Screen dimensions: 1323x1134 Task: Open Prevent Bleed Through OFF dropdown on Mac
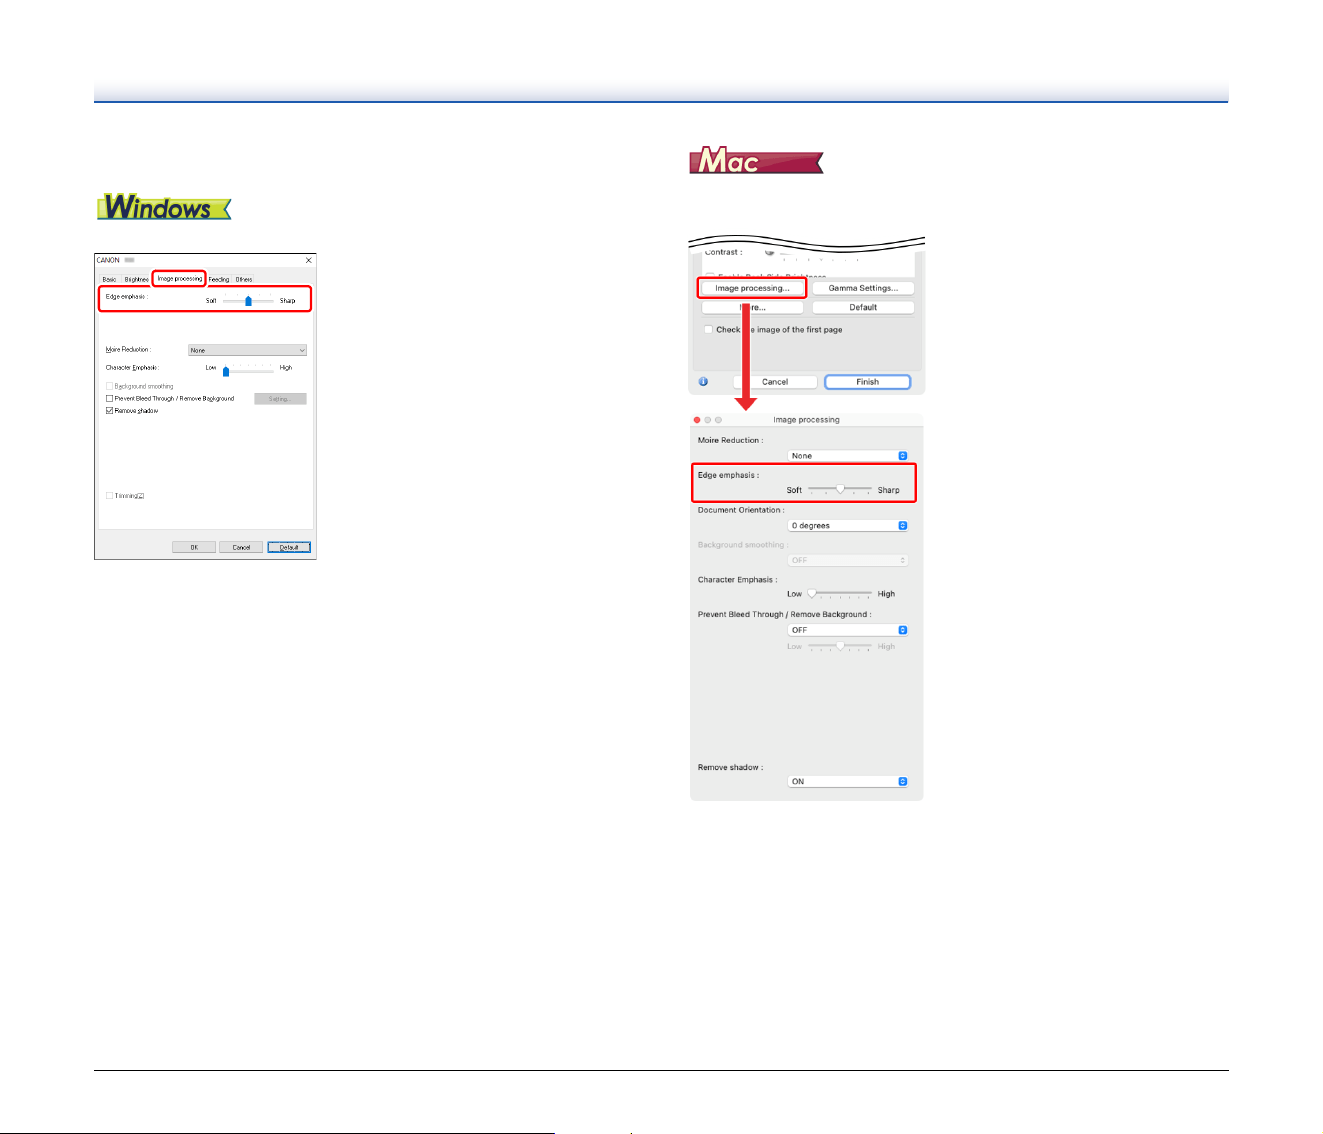tap(848, 630)
